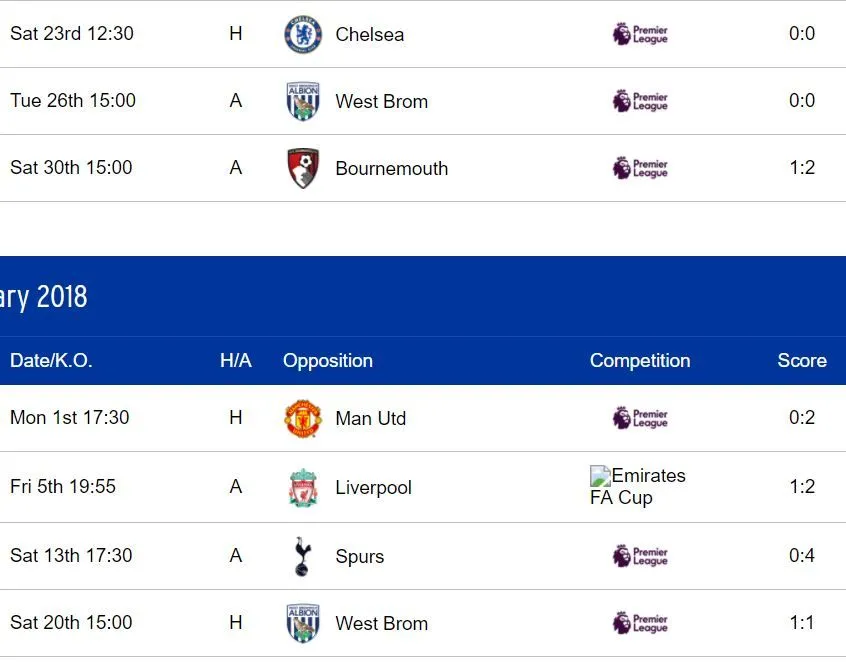Click Premier League logo in Spurs row
The height and width of the screenshot is (662, 846).
tap(640, 556)
